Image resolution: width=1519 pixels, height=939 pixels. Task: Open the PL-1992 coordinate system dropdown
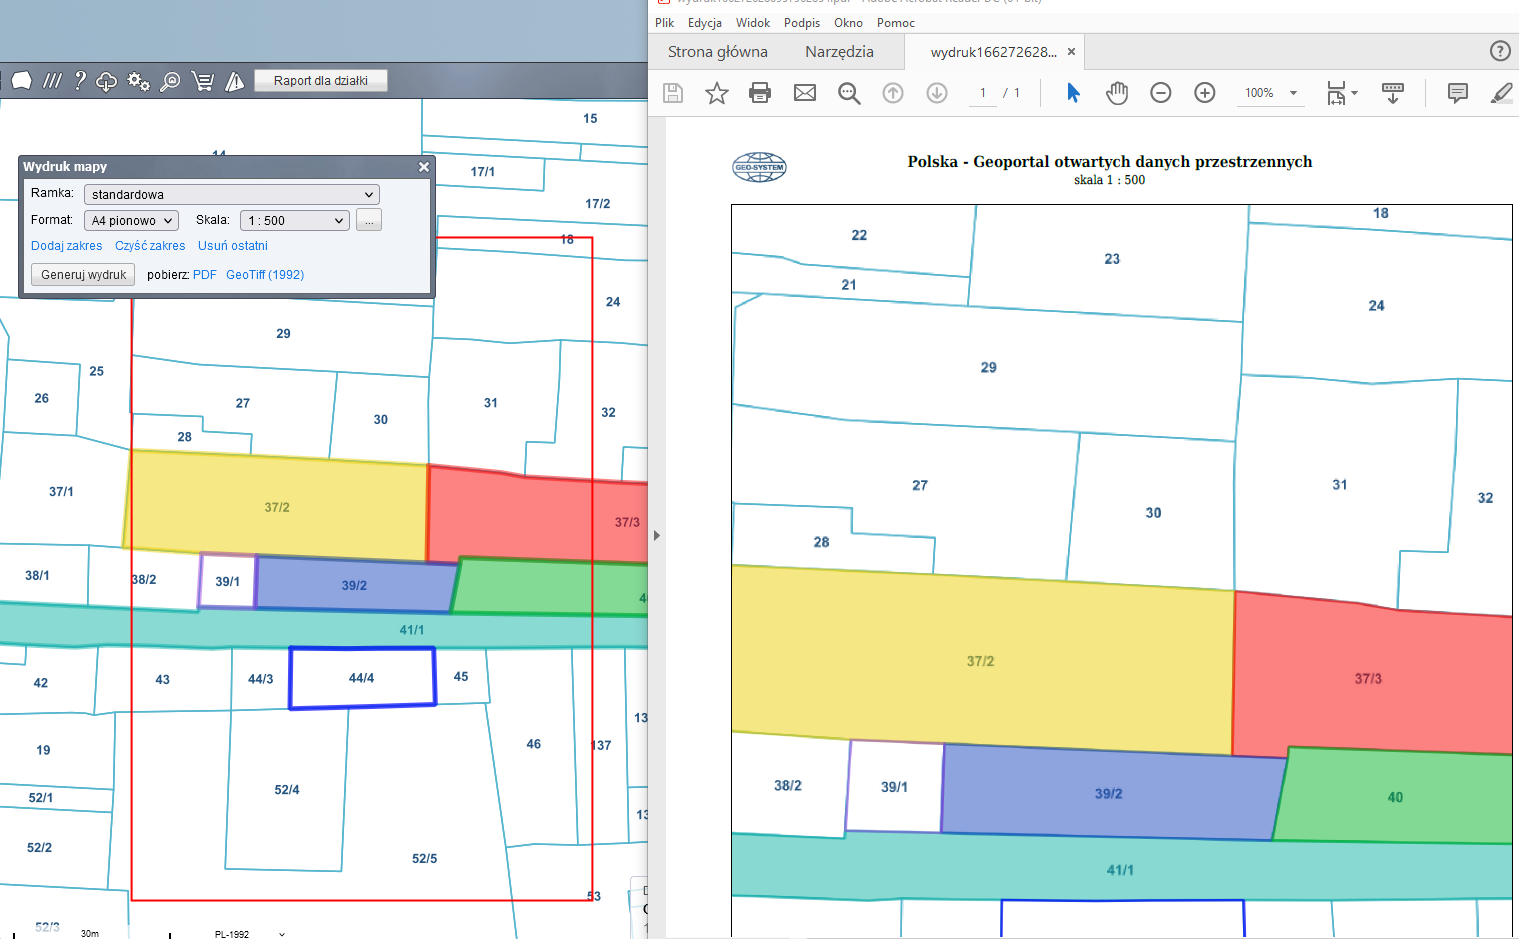(x=249, y=934)
